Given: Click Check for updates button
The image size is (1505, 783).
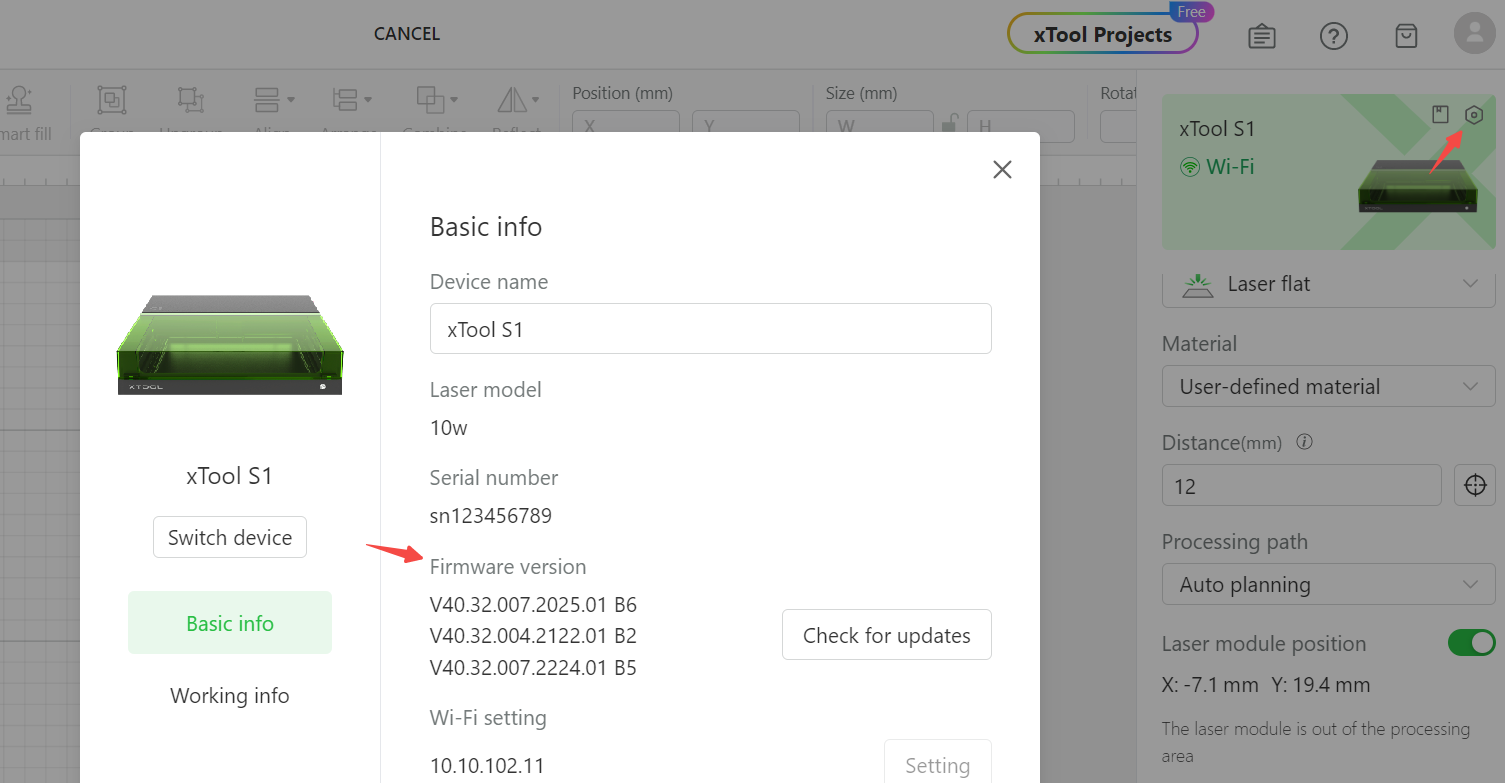Looking at the screenshot, I should point(887,635).
